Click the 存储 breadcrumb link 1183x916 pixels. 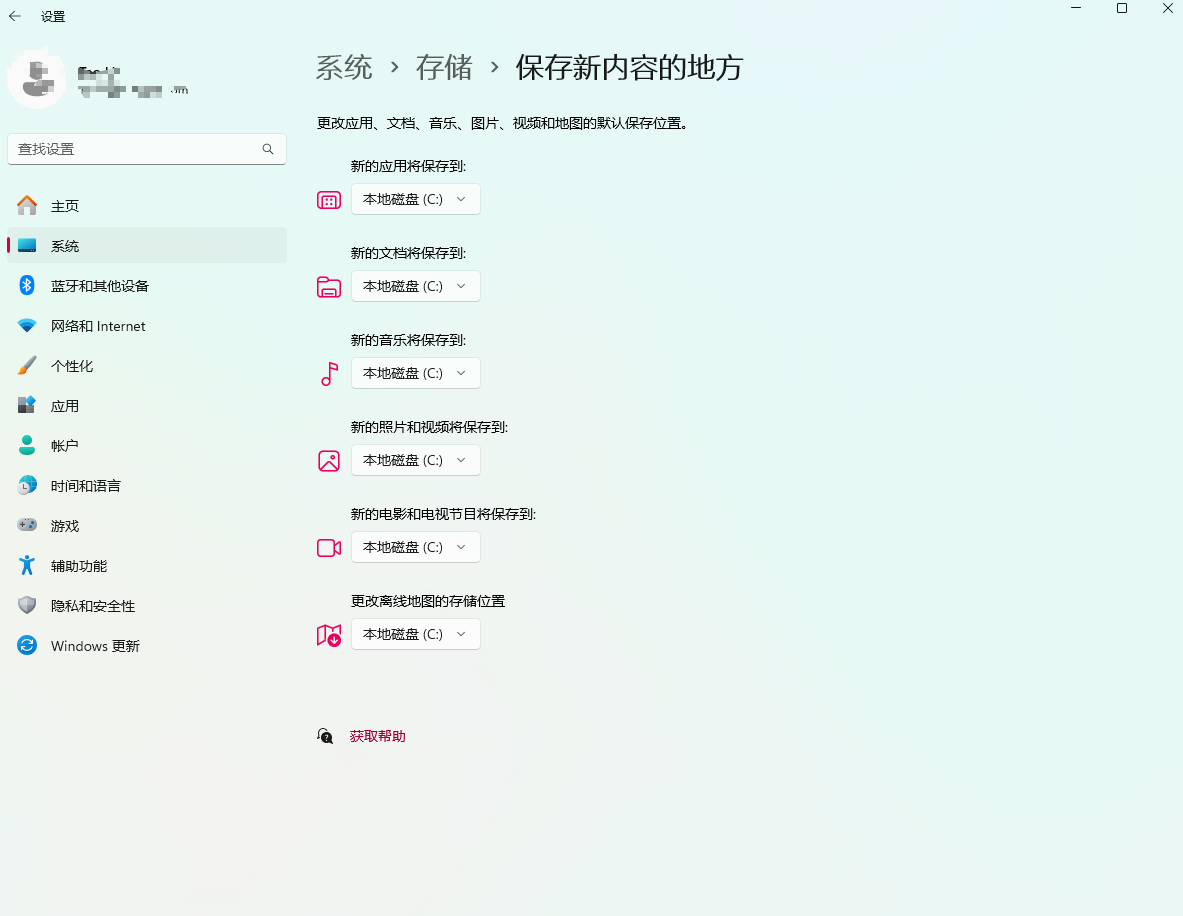pyautogui.click(x=444, y=68)
